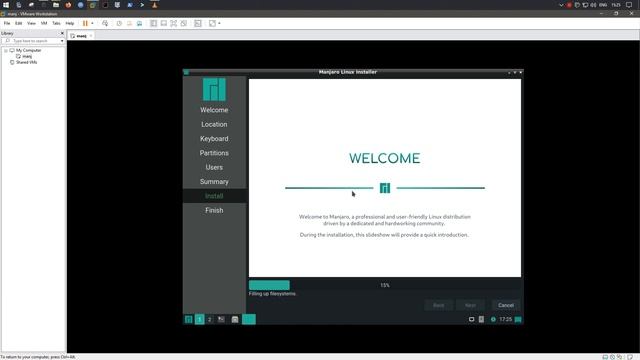The image size is (640, 360).
Task: Click the Location step in installer sidebar
Action: coord(214,124)
